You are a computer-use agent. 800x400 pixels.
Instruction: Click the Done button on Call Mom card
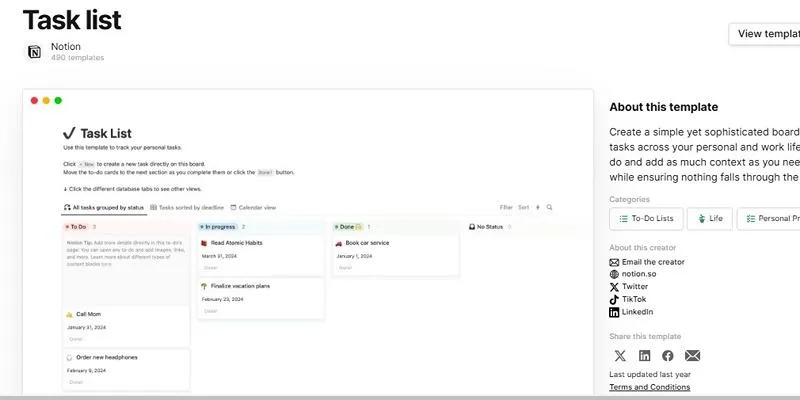coord(76,339)
